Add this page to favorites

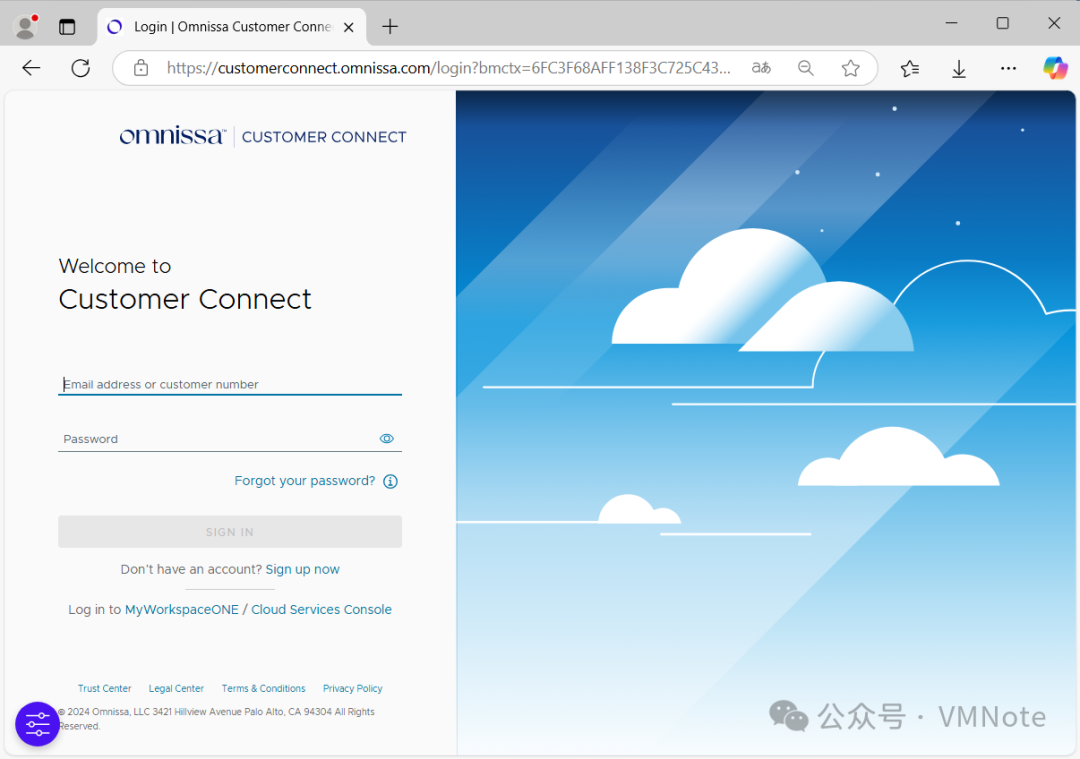click(851, 67)
